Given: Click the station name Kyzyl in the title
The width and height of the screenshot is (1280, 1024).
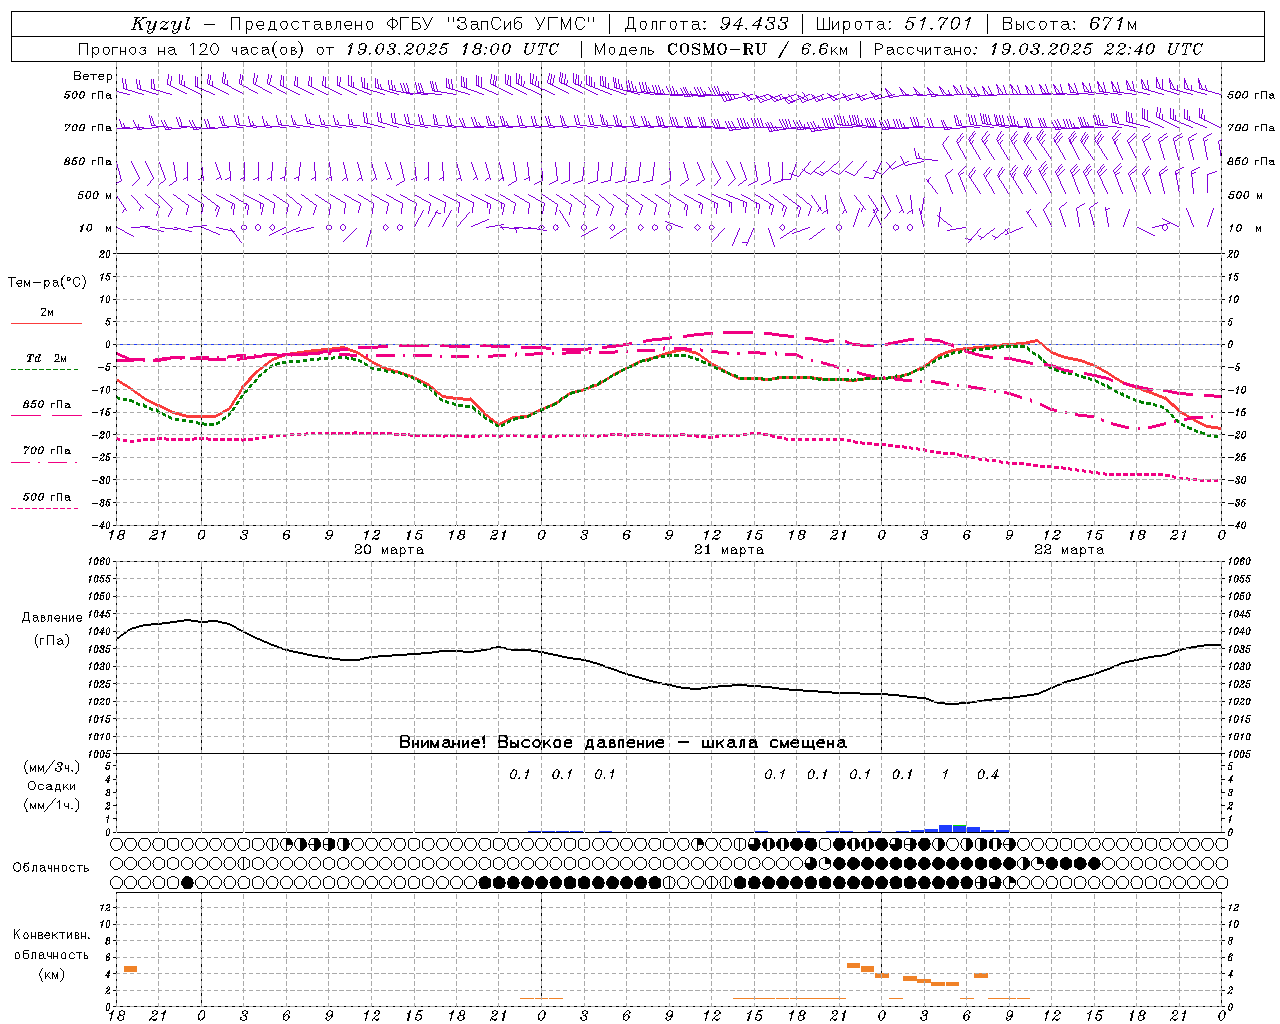Looking at the screenshot, I should tap(160, 24).
